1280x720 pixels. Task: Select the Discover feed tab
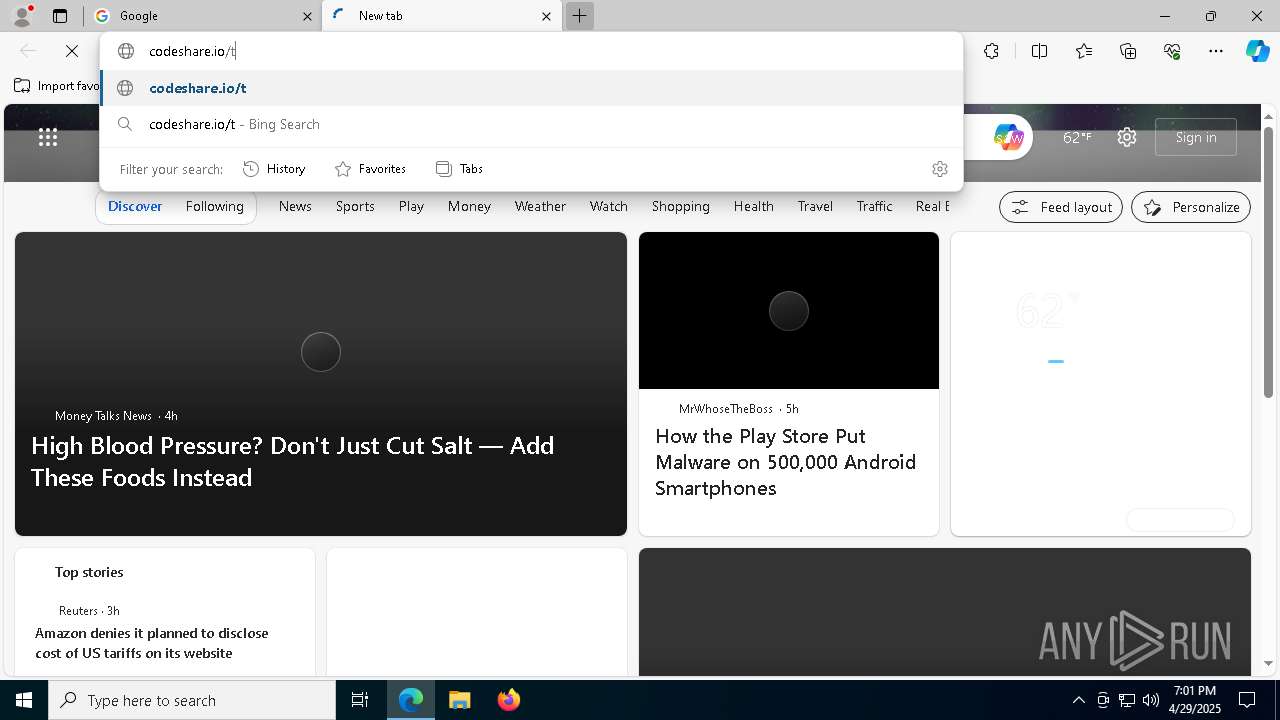(135, 206)
